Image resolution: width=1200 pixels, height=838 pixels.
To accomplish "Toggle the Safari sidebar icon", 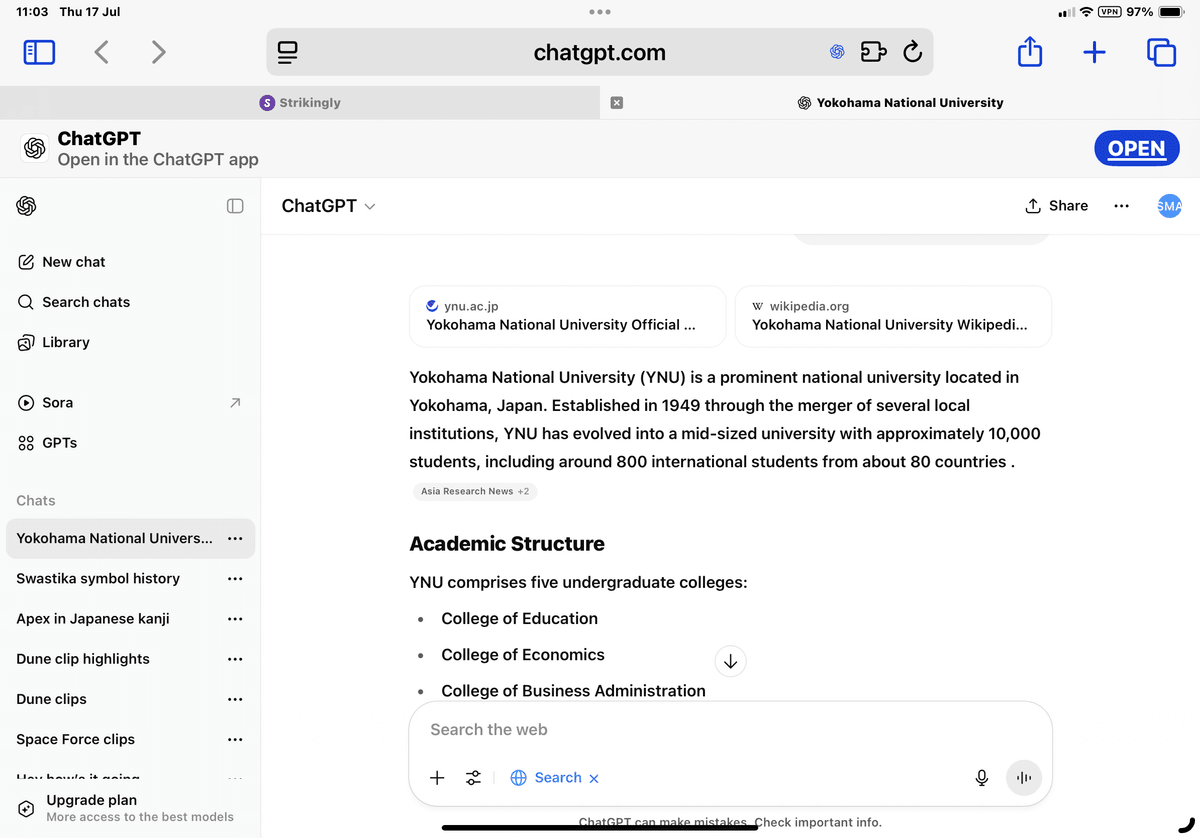I will [39, 52].
